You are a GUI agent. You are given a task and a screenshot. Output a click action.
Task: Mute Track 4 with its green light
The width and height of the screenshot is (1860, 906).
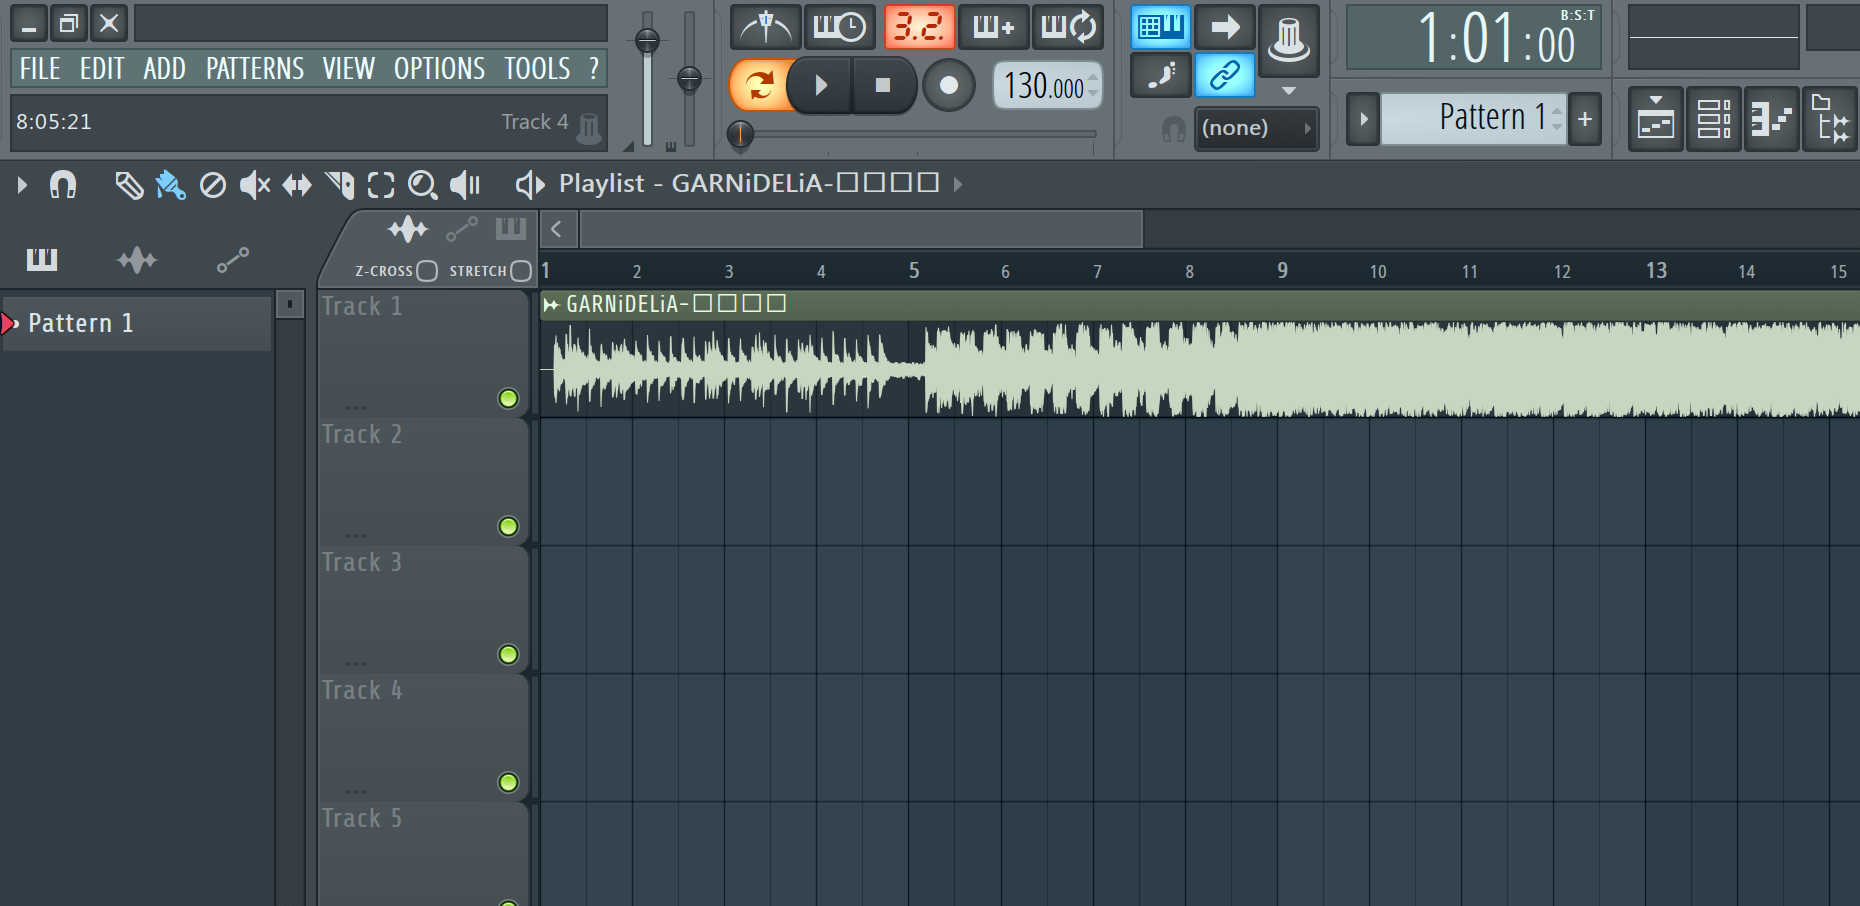coord(508,783)
